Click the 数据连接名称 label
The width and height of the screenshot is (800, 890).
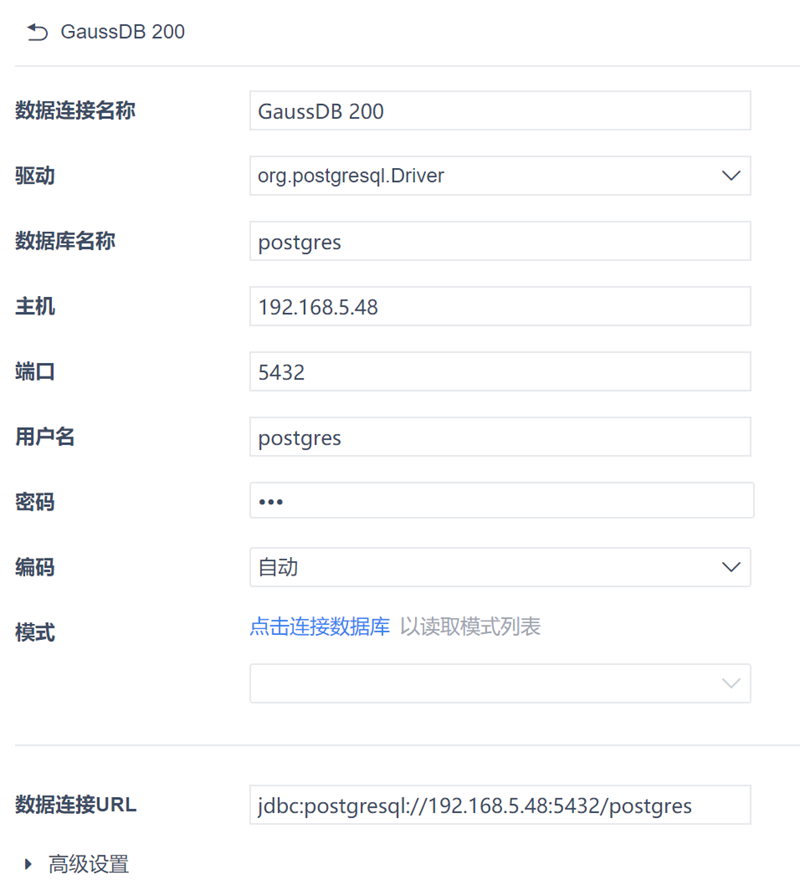point(75,110)
